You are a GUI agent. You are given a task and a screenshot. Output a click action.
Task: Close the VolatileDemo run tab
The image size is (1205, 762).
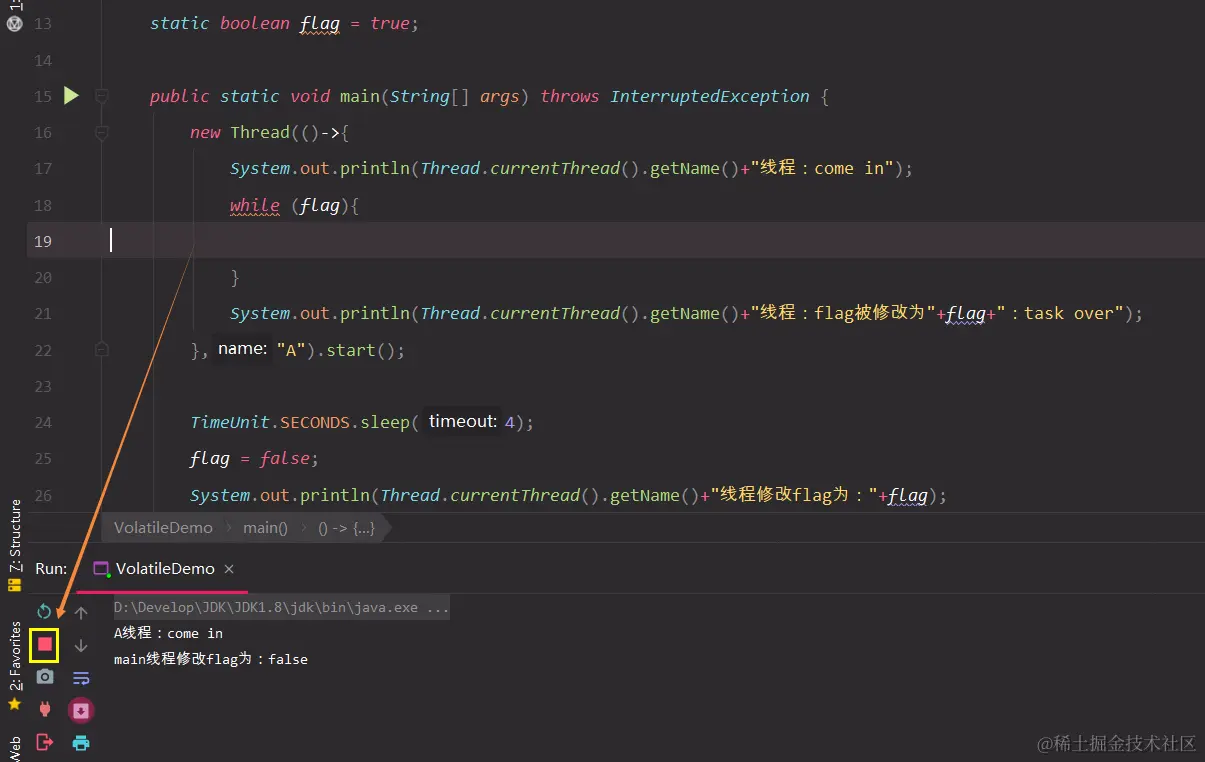pos(229,568)
